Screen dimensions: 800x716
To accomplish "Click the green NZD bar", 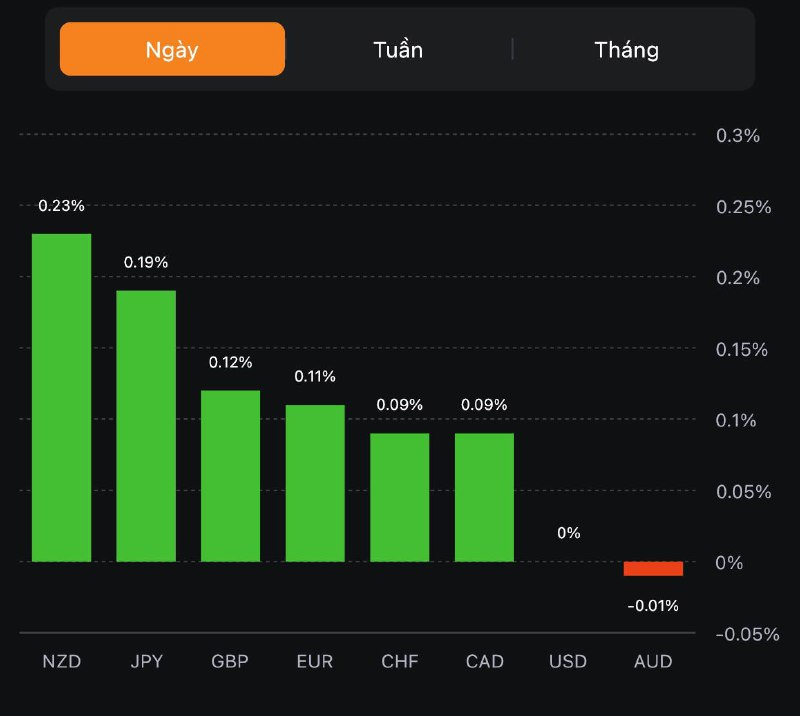I will [x=61, y=398].
